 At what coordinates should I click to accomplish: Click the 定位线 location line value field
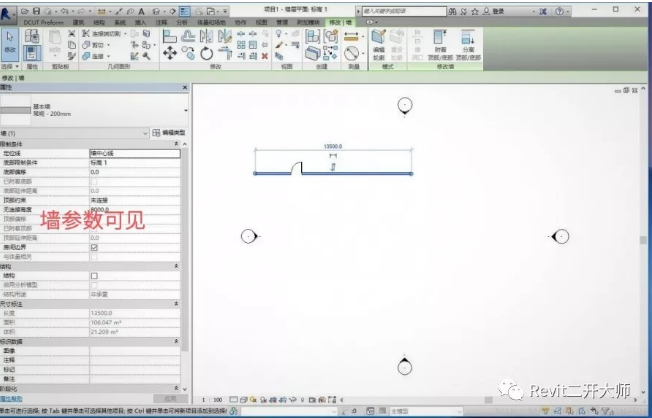tap(135, 153)
